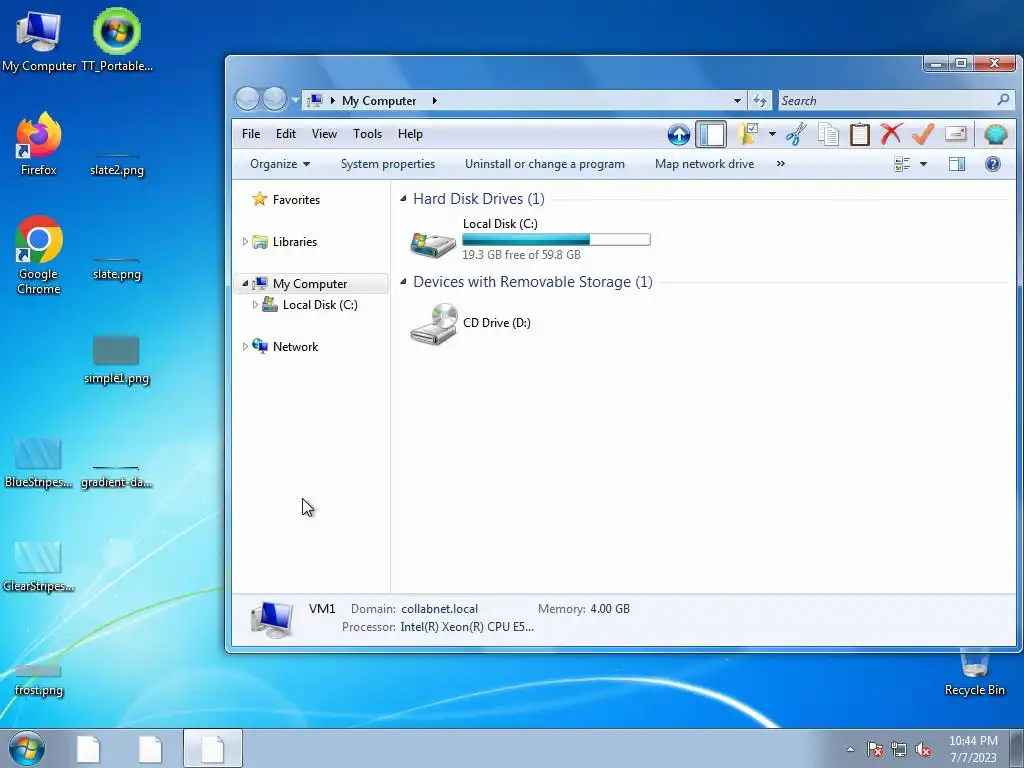Open the View menu
The width and height of the screenshot is (1024, 768).
coord(324,134)
